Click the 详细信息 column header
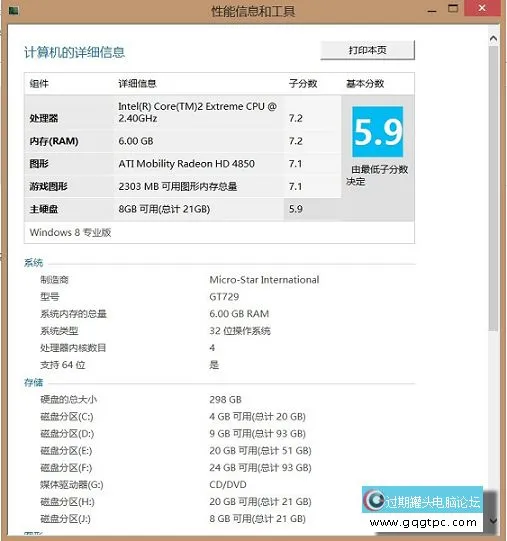This screenshot has height=541, width=507. pyautogui.click(x=137, y=83)
